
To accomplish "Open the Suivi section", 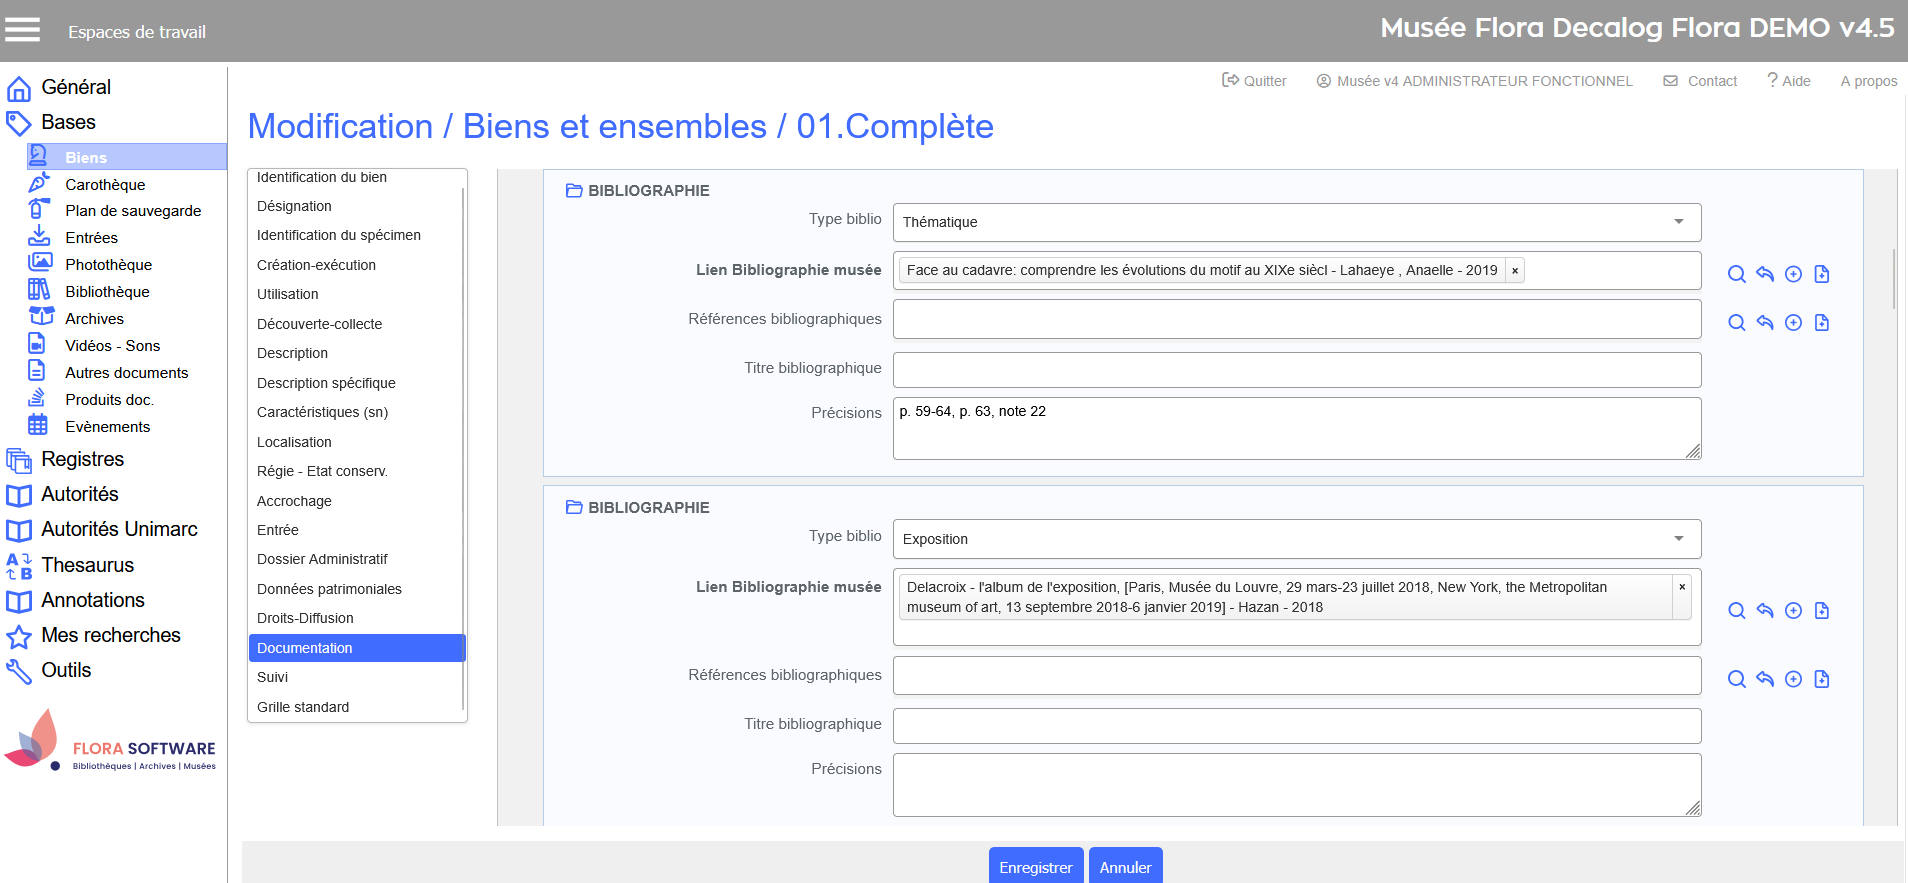I will pos(272,677).
